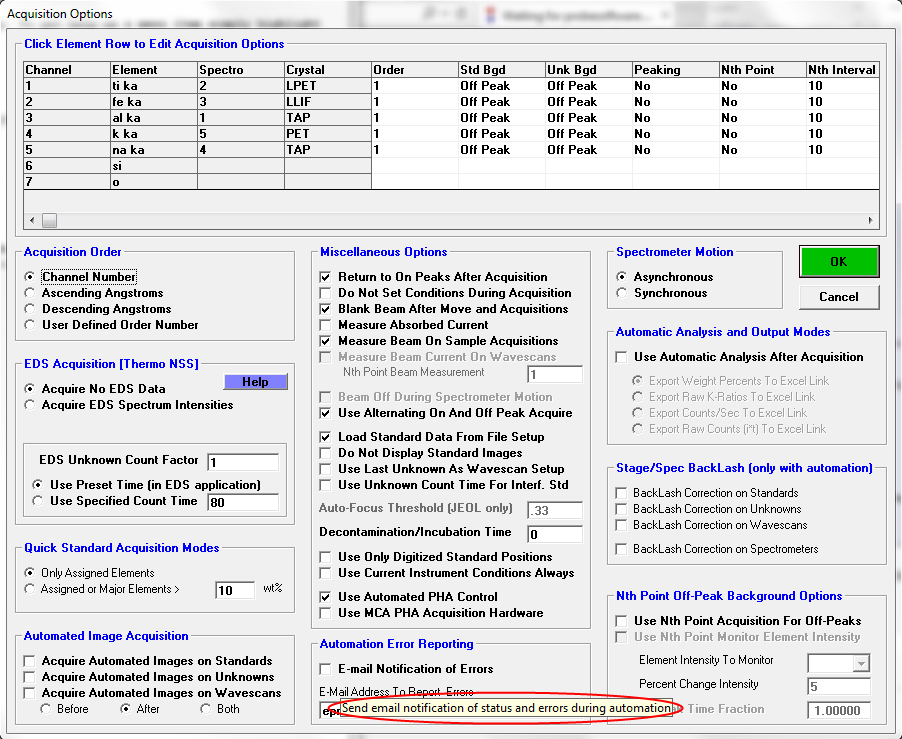Click the green OK button

coord(838,262)
